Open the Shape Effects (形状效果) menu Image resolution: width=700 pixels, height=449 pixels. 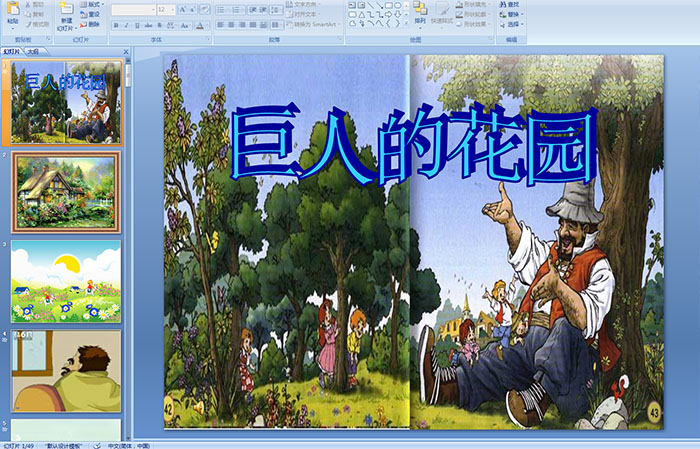tap(474, 24)
